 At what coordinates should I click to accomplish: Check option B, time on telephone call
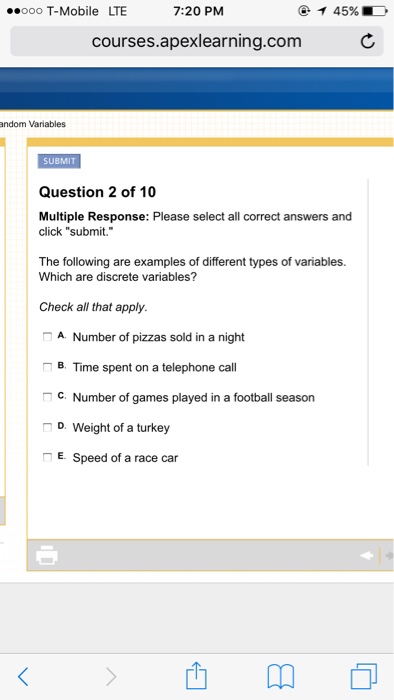pos(47,367)
